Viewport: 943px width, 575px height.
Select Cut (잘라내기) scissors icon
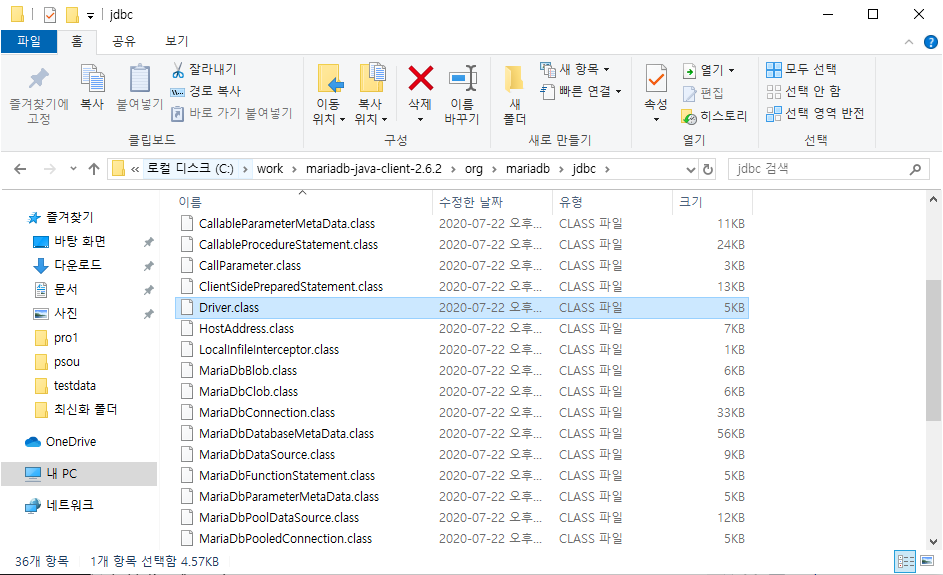pos(178,70)
